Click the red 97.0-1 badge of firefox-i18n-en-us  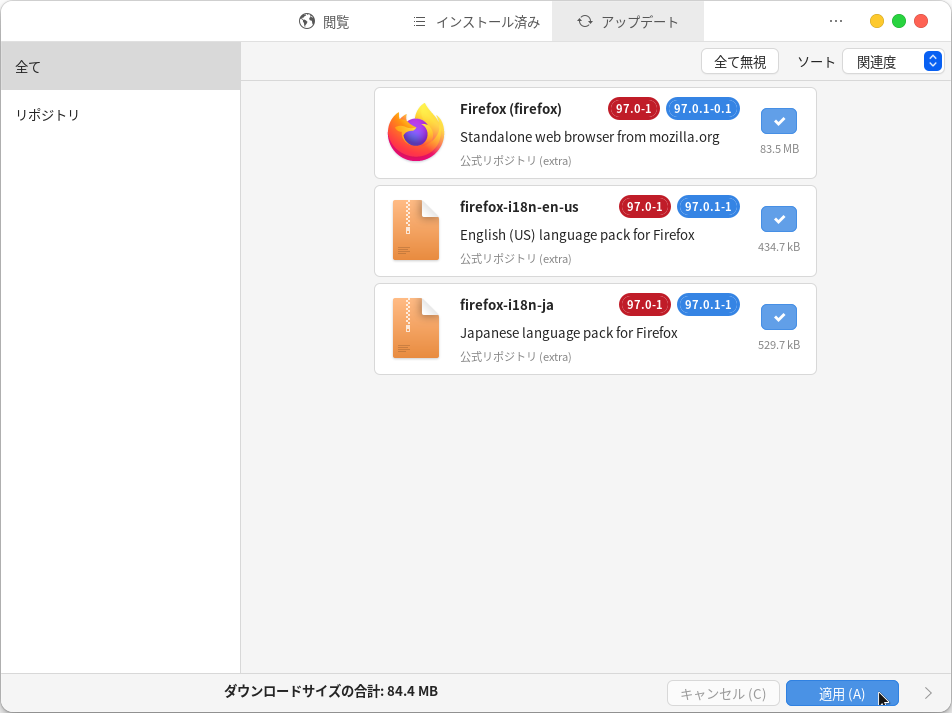click(644, 207)
